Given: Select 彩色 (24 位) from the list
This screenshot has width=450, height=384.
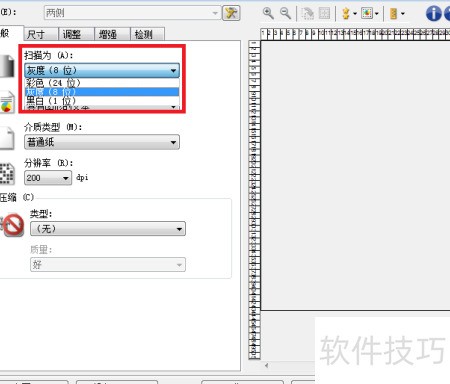Looking at the screenshot, I should tap(102, 83).
